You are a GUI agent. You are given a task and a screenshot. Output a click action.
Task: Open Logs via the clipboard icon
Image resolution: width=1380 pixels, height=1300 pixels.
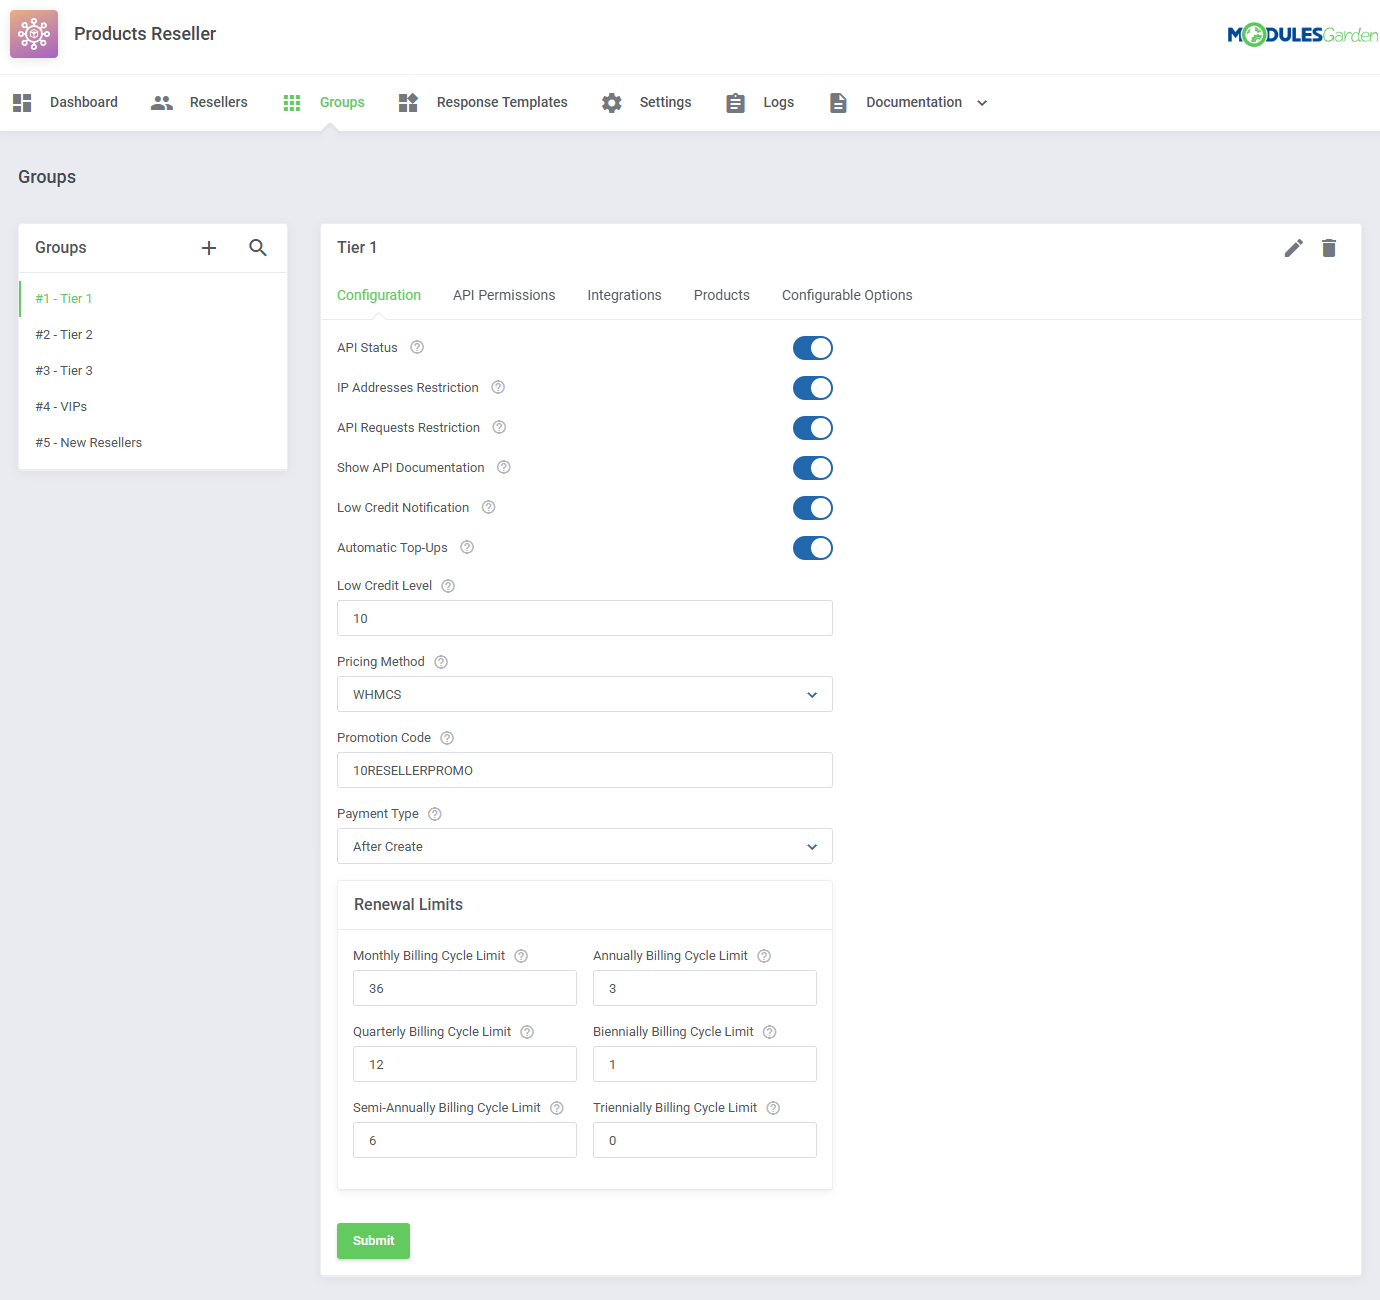(735, 102)
